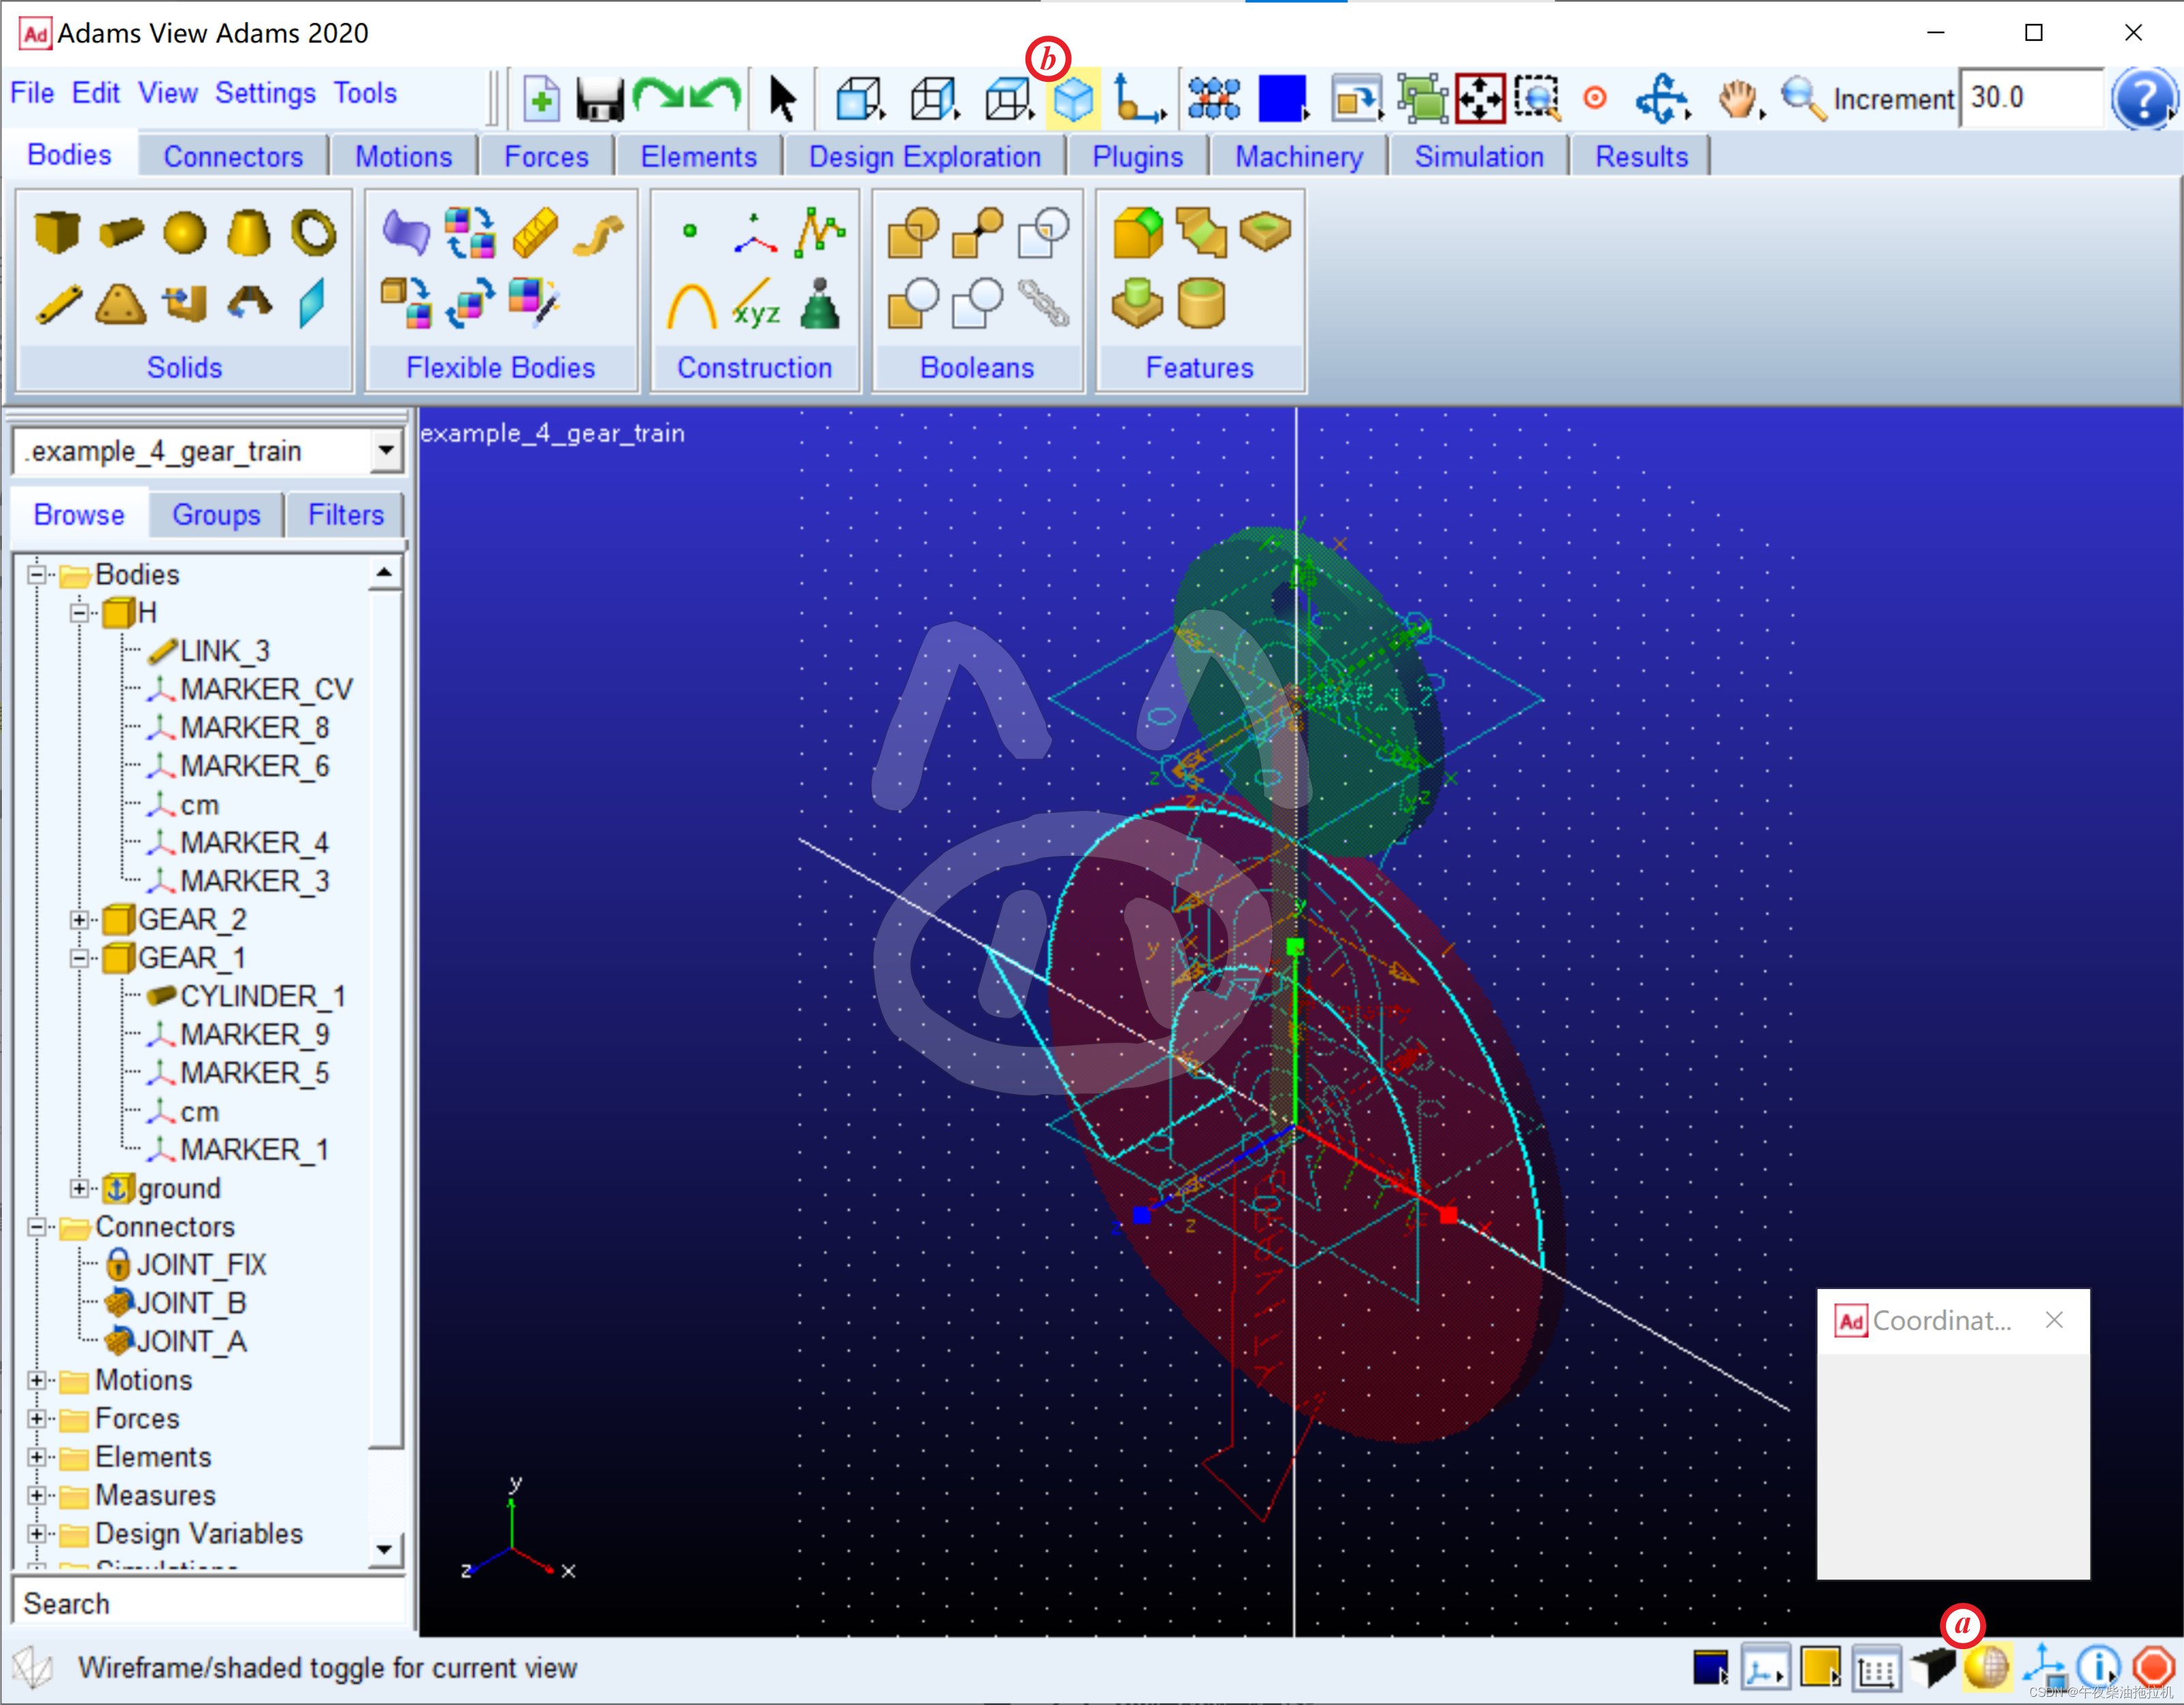Open the Machinery ribbon tab
Viewport: 2184px width, 1705px height.
tap(1299, 157)
